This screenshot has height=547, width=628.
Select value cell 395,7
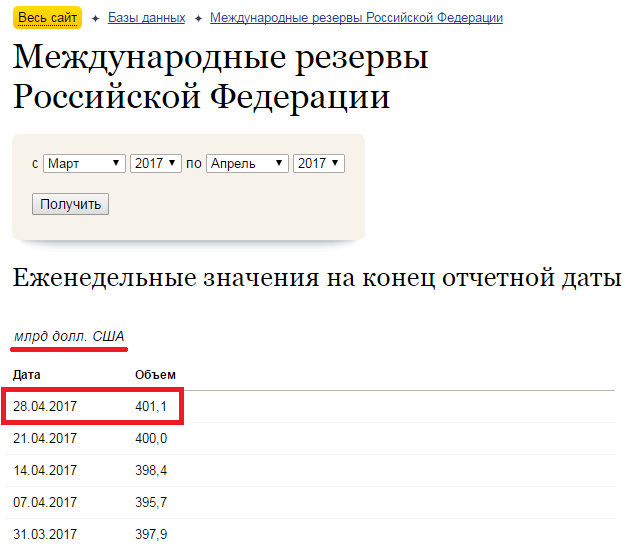pyautogui.click(x=151, y=502)
